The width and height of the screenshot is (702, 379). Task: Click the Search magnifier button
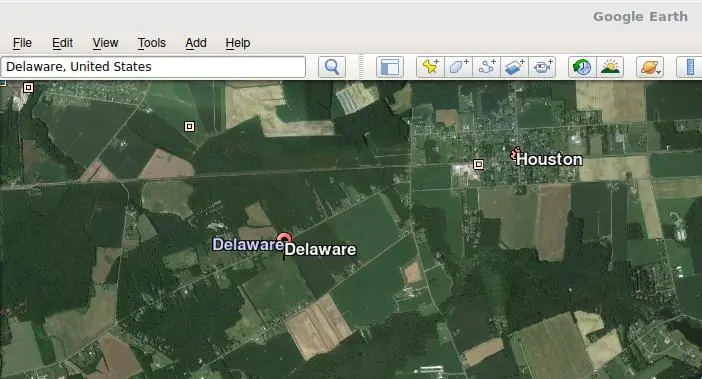coord(332,67)
